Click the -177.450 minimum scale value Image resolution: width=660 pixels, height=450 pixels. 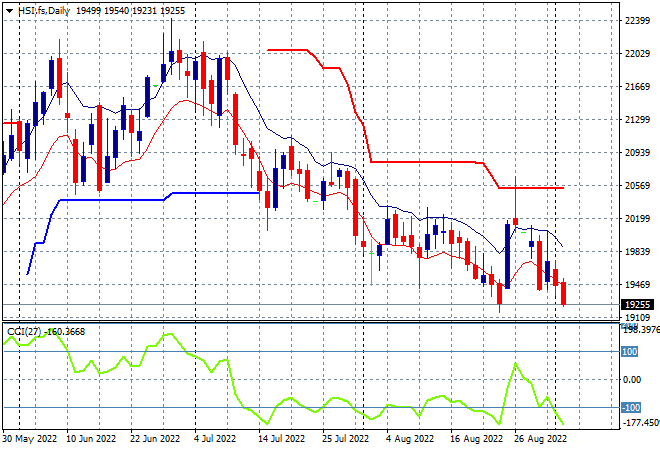(641, 422)
